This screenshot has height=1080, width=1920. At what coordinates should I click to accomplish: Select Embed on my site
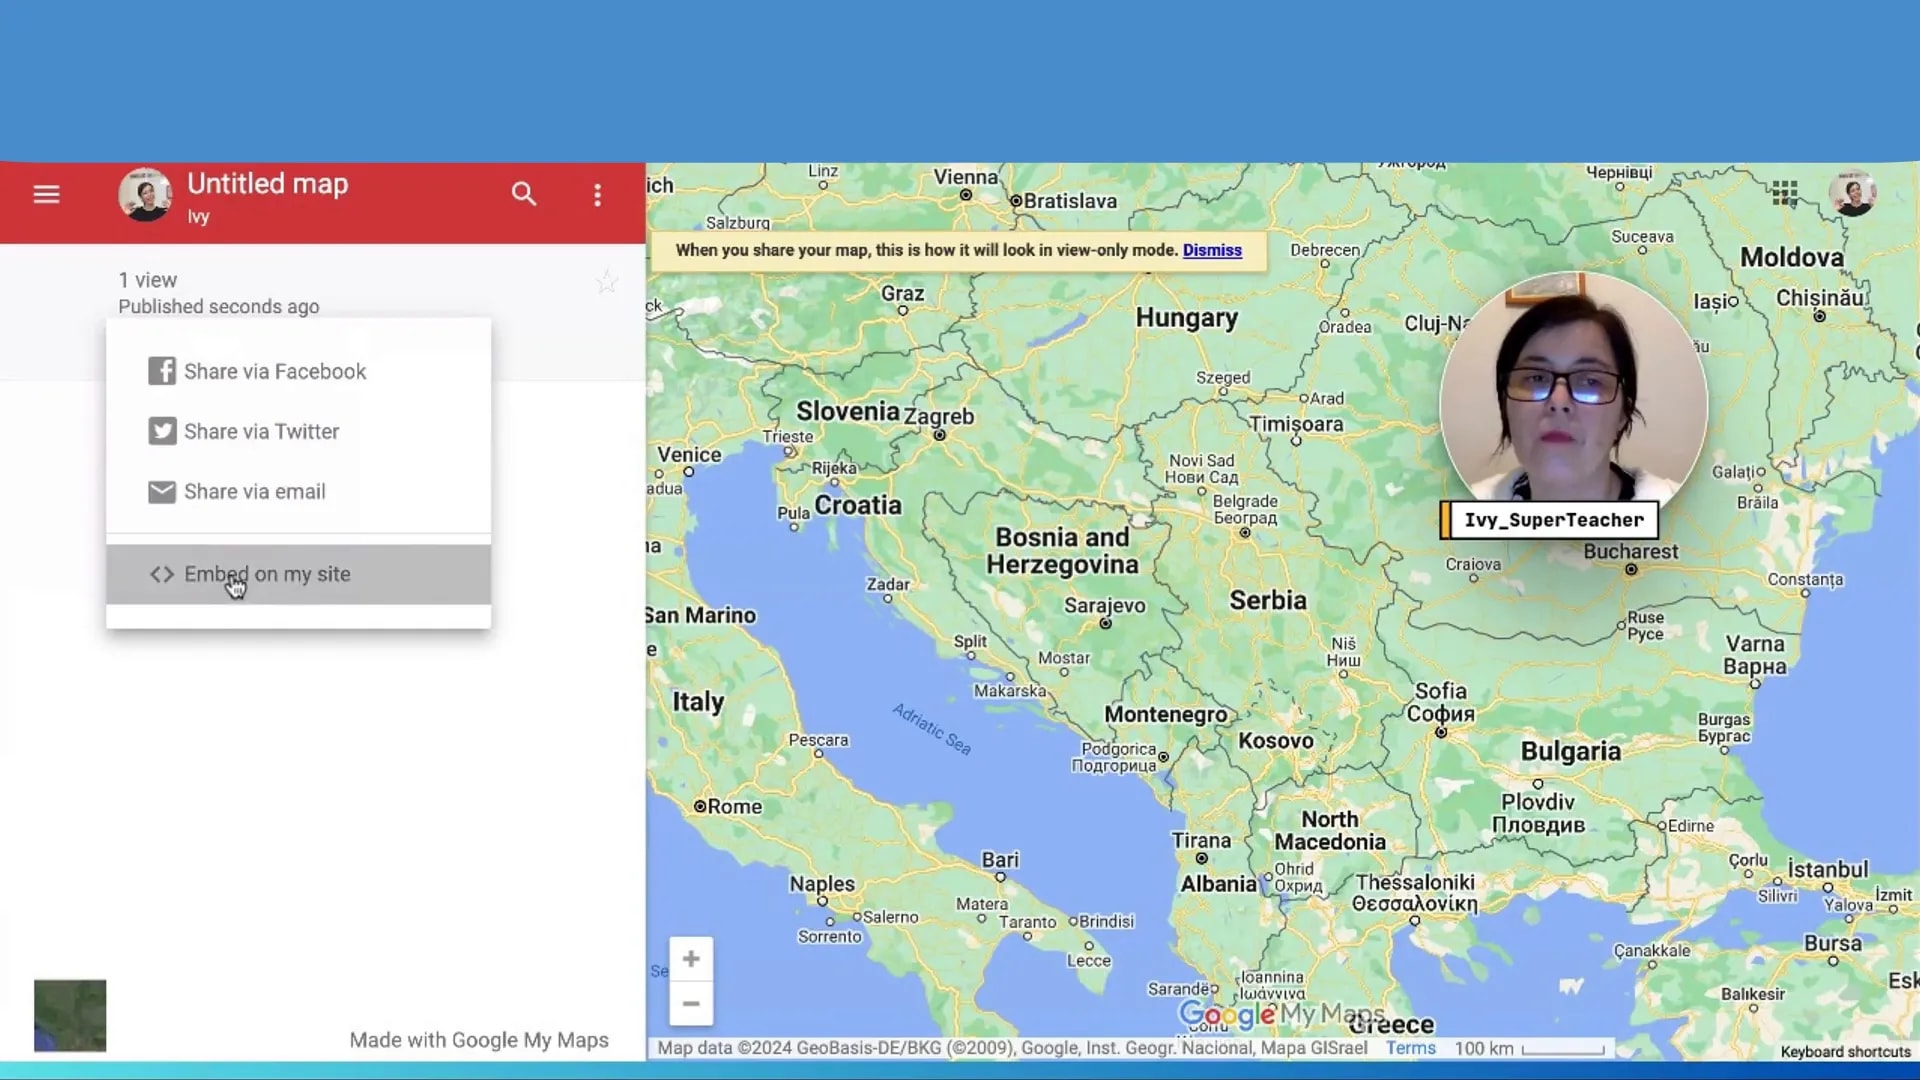pyautogui.click(x=266, y=574)
